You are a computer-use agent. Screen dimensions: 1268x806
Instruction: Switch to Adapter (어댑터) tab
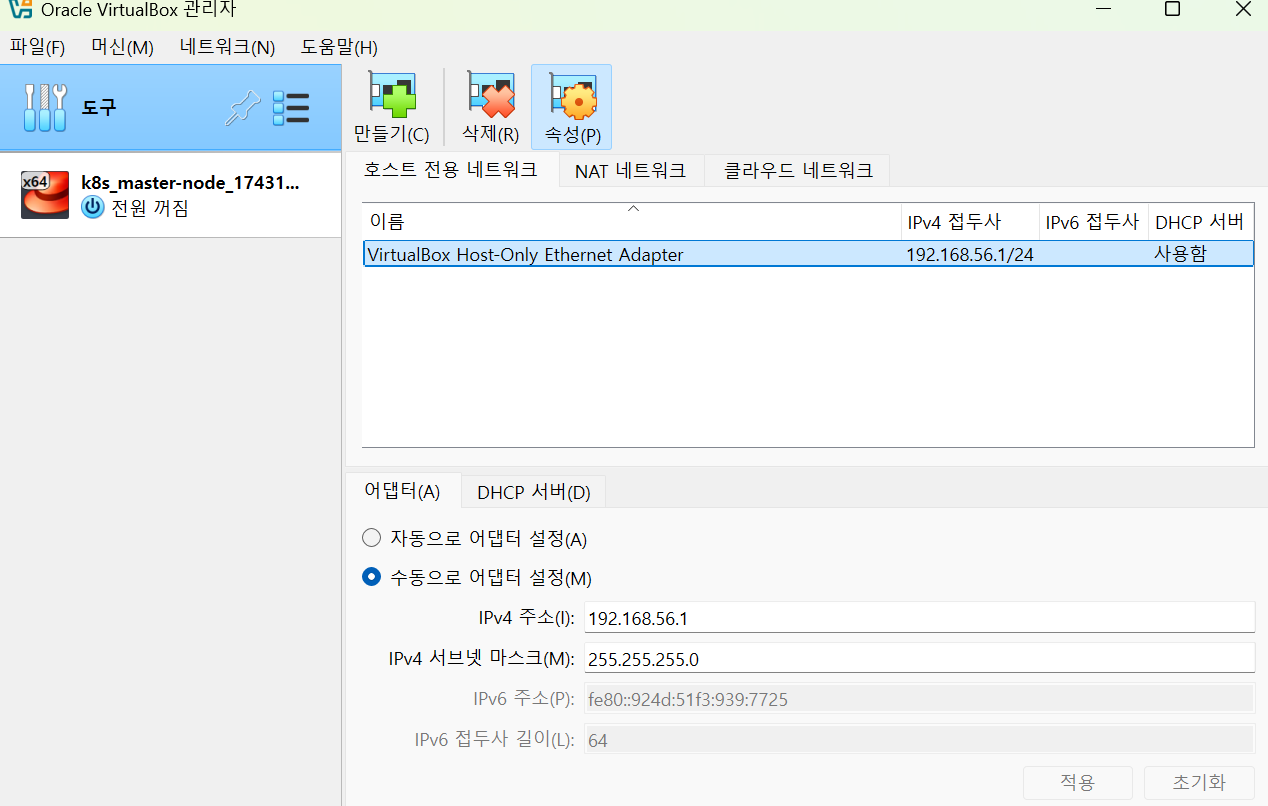(402, 491)
